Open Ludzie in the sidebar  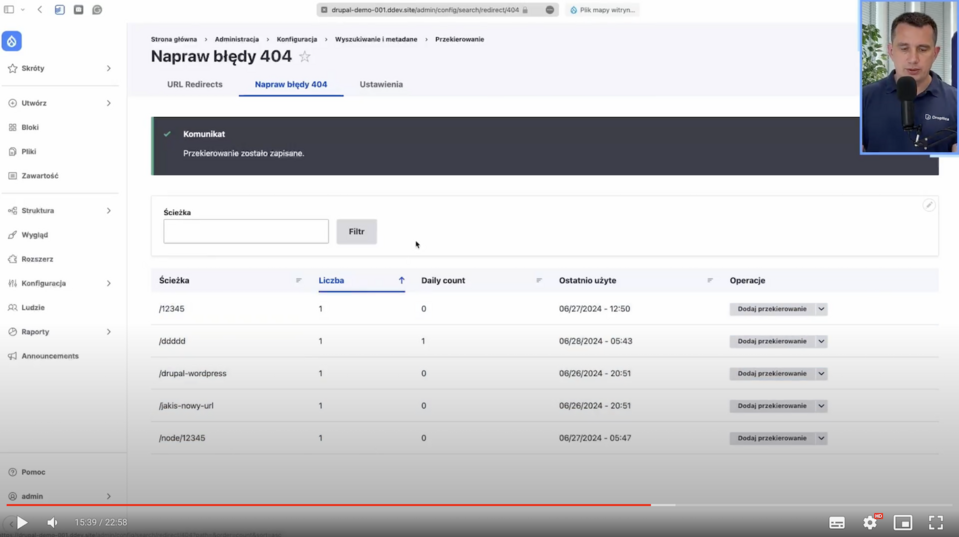point(33,308)
